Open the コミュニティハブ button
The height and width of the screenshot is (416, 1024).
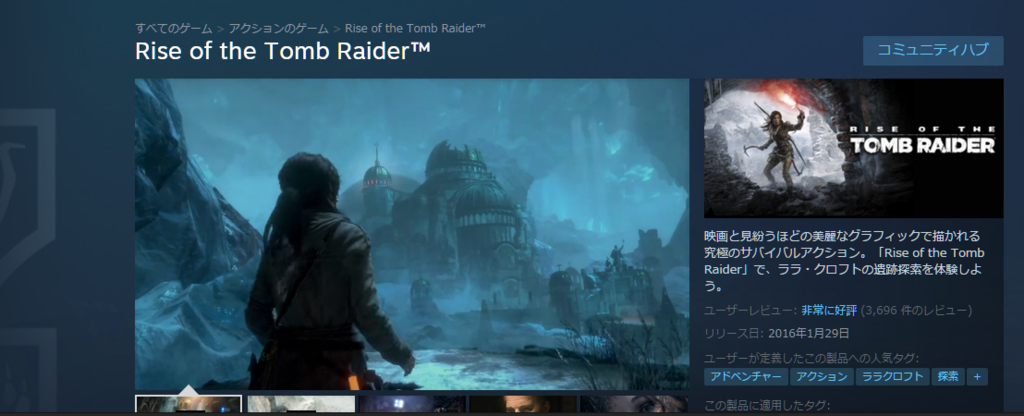point(933,50)
